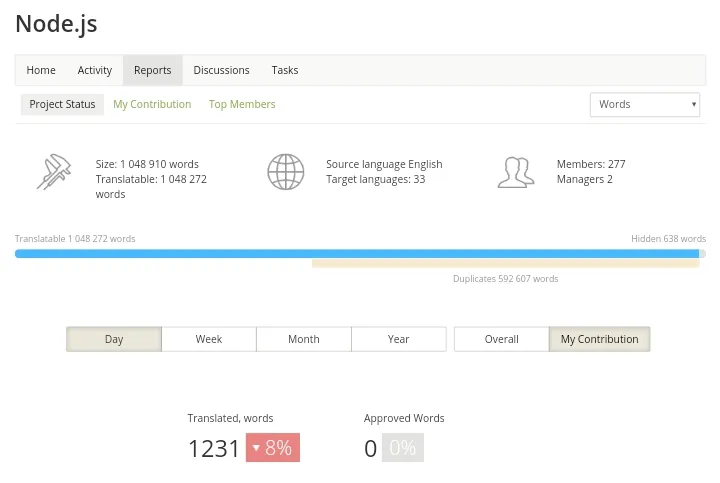
Task: Select the Week period toggle
Action: click(x=209, y=339)
